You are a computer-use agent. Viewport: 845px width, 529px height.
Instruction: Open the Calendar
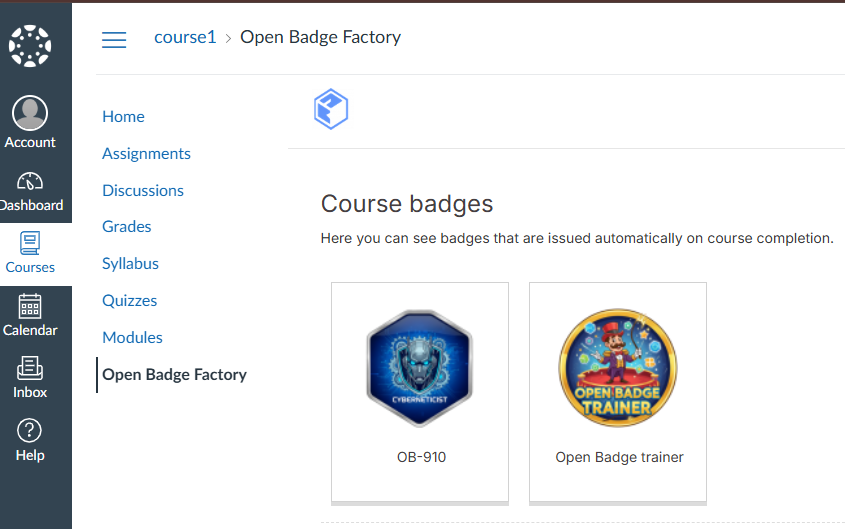tap(30, 316)
